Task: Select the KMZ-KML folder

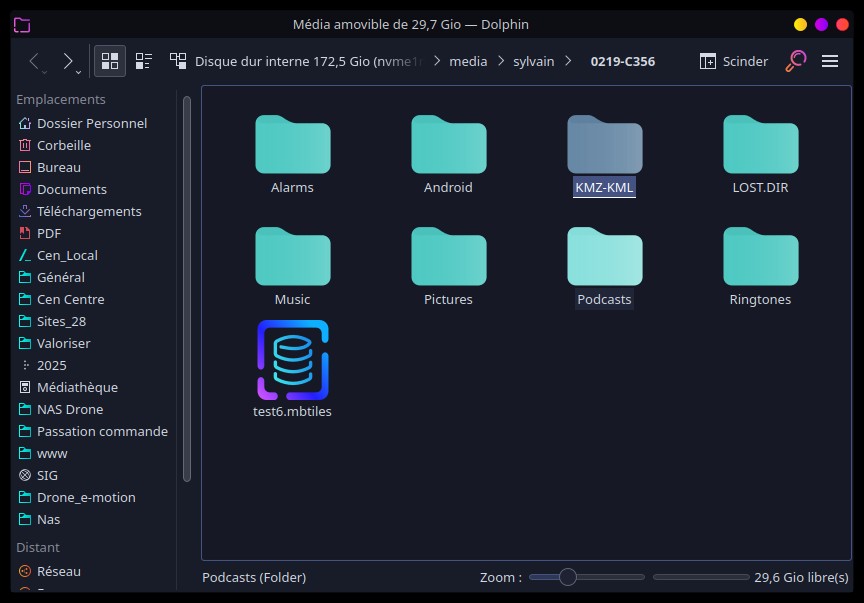Action: coord(604,146)
